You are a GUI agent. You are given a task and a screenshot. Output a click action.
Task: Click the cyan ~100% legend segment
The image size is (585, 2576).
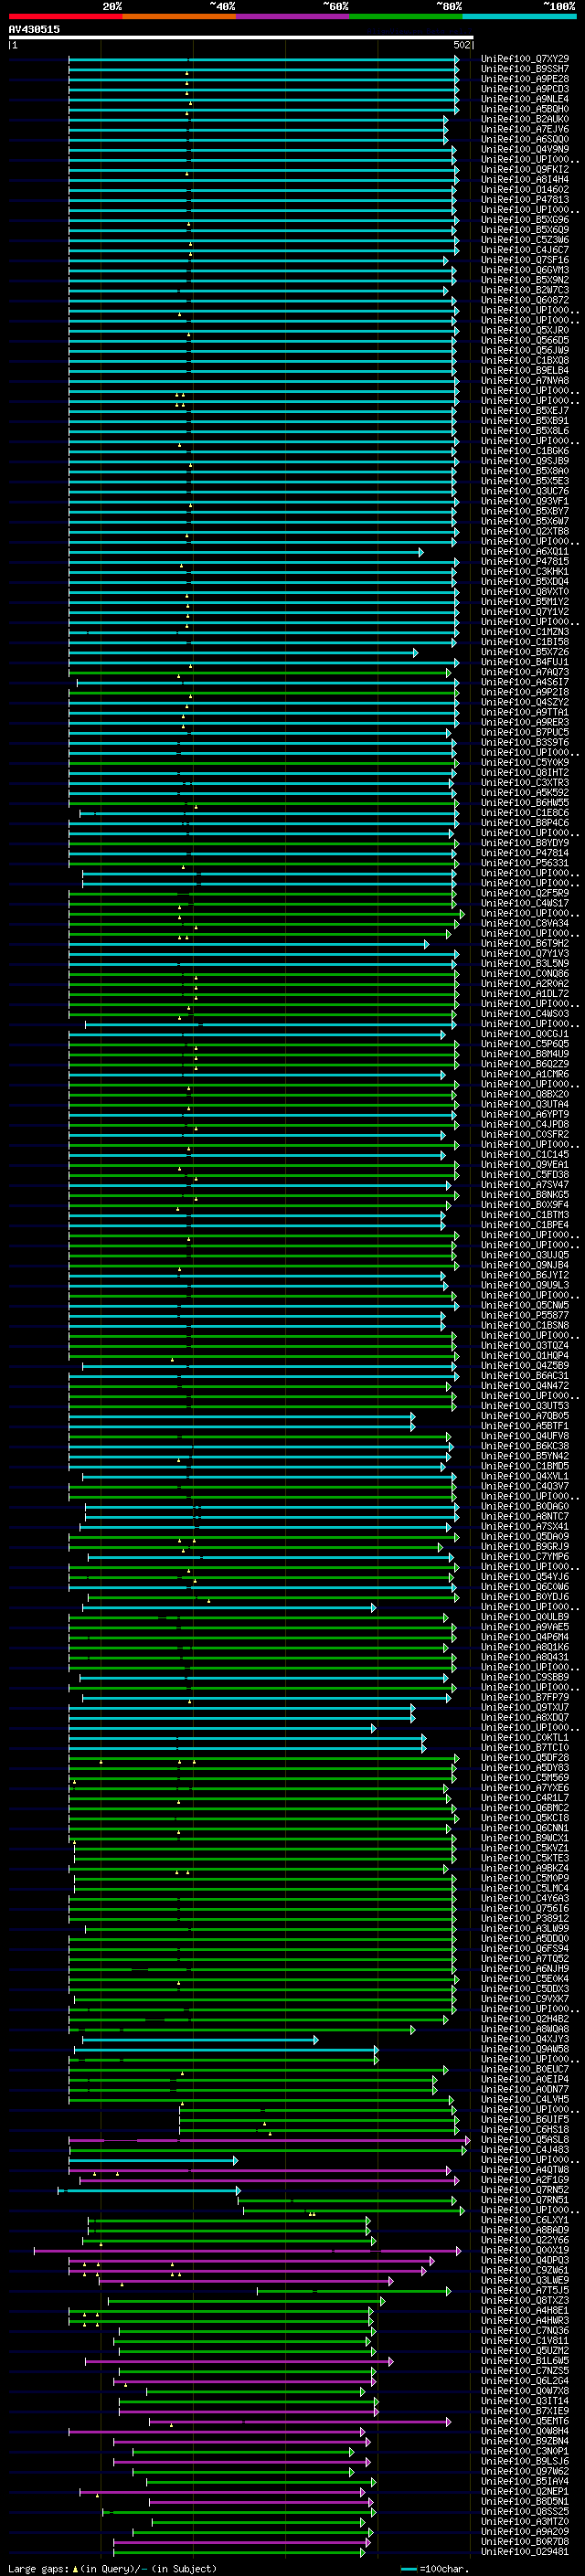pos(519,16)
